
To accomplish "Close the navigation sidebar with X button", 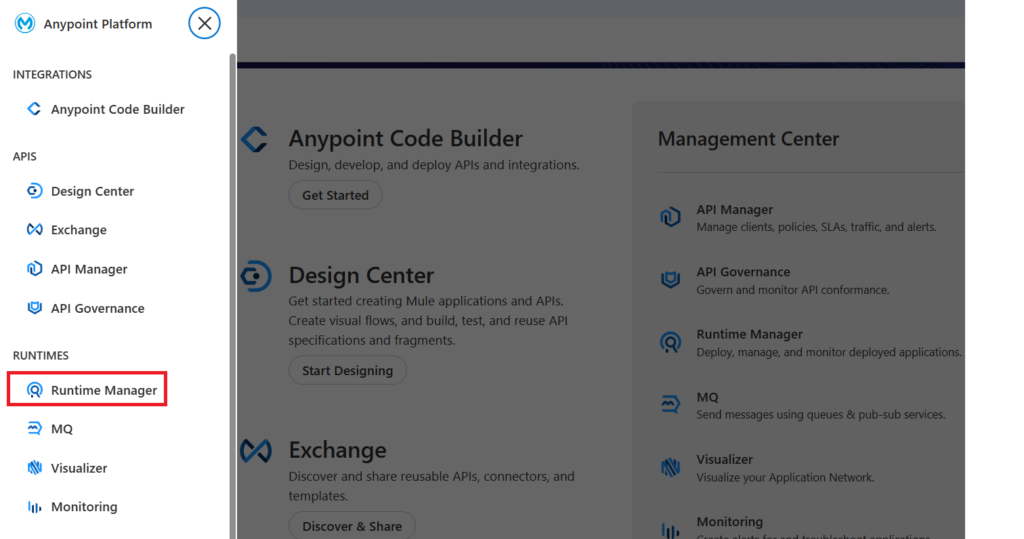I will click(204, 24).
